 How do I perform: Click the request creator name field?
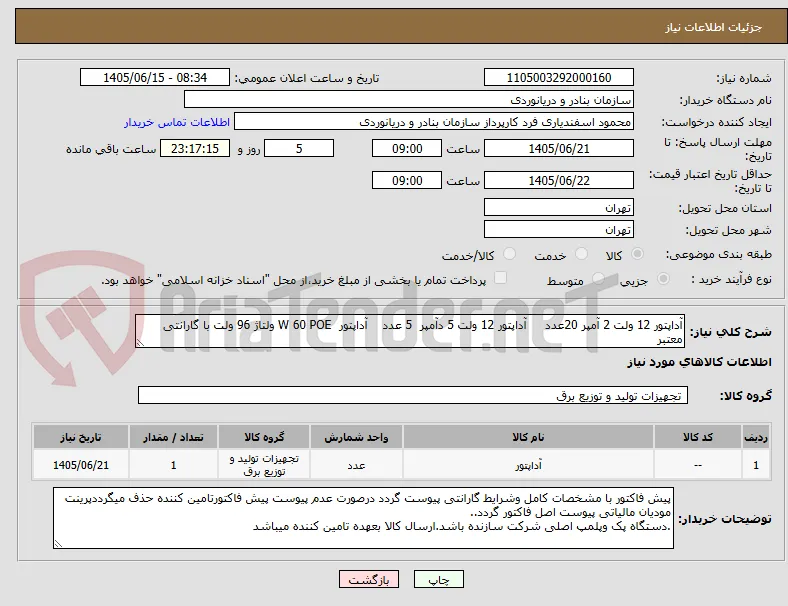pos(434,122)
